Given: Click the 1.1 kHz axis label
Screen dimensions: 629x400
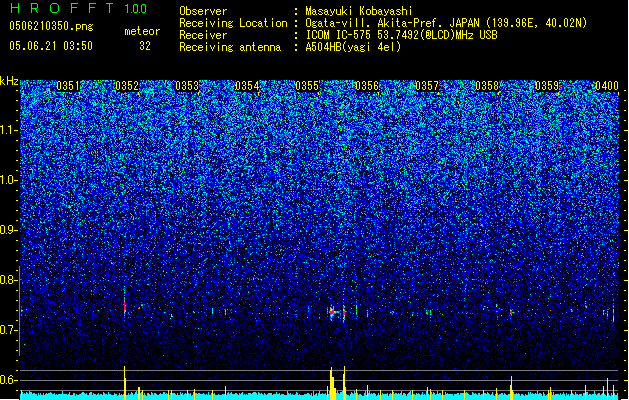Looking at the screenshot, I should 8,130.
